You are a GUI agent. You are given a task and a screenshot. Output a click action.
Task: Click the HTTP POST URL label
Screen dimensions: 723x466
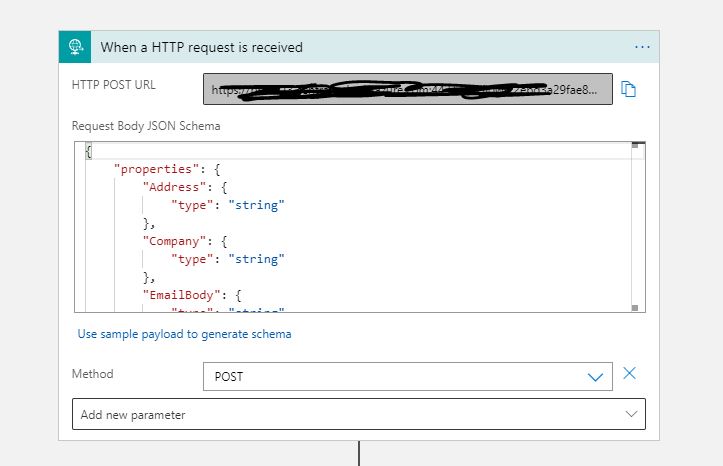point(113,85)
